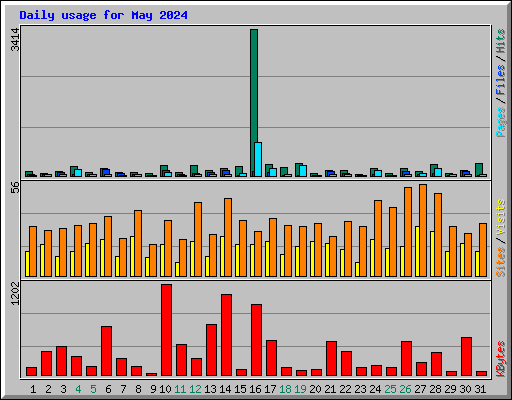Click the green Hits bar for day 4
This screenshot has height=400, width=512.
tap(73, 171)
